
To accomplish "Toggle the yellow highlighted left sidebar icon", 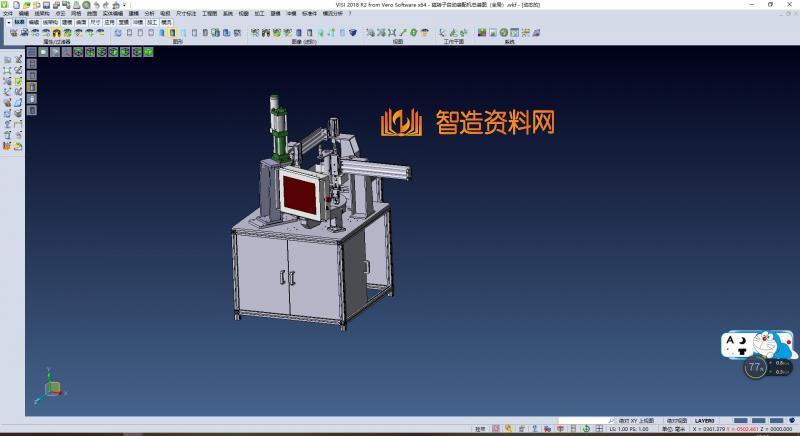I will tap(31, 87).
